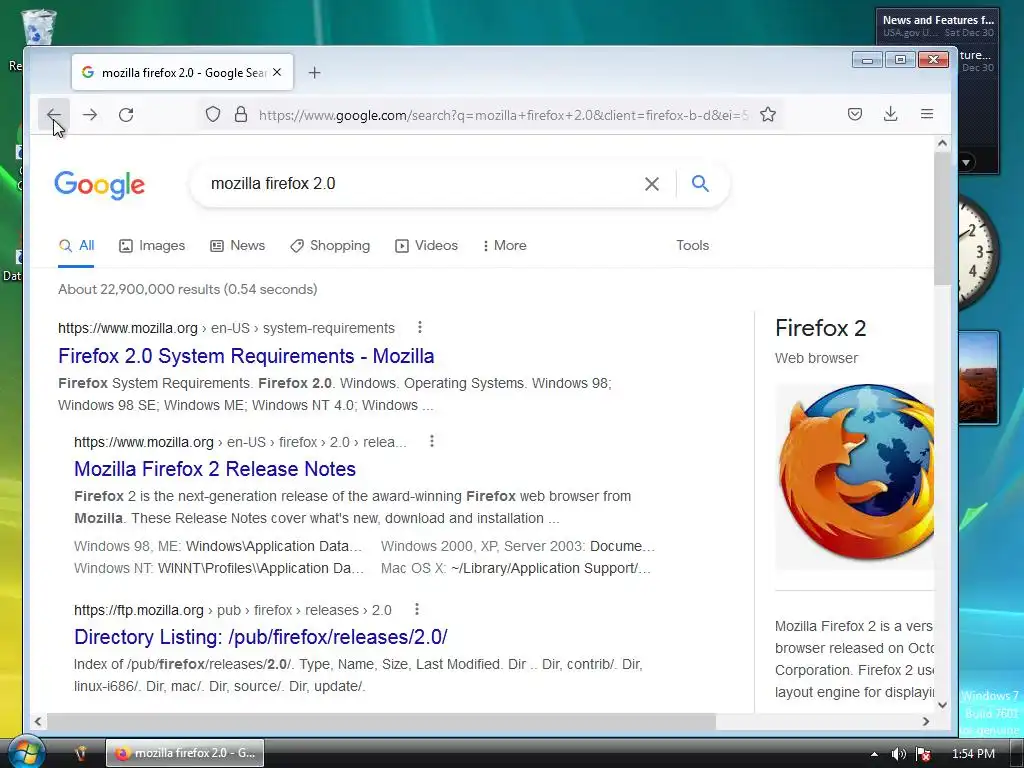Click the blue Google search magnifier icon
The width and height of the screenshot is (1024, 768).
[x=700, y=184]
